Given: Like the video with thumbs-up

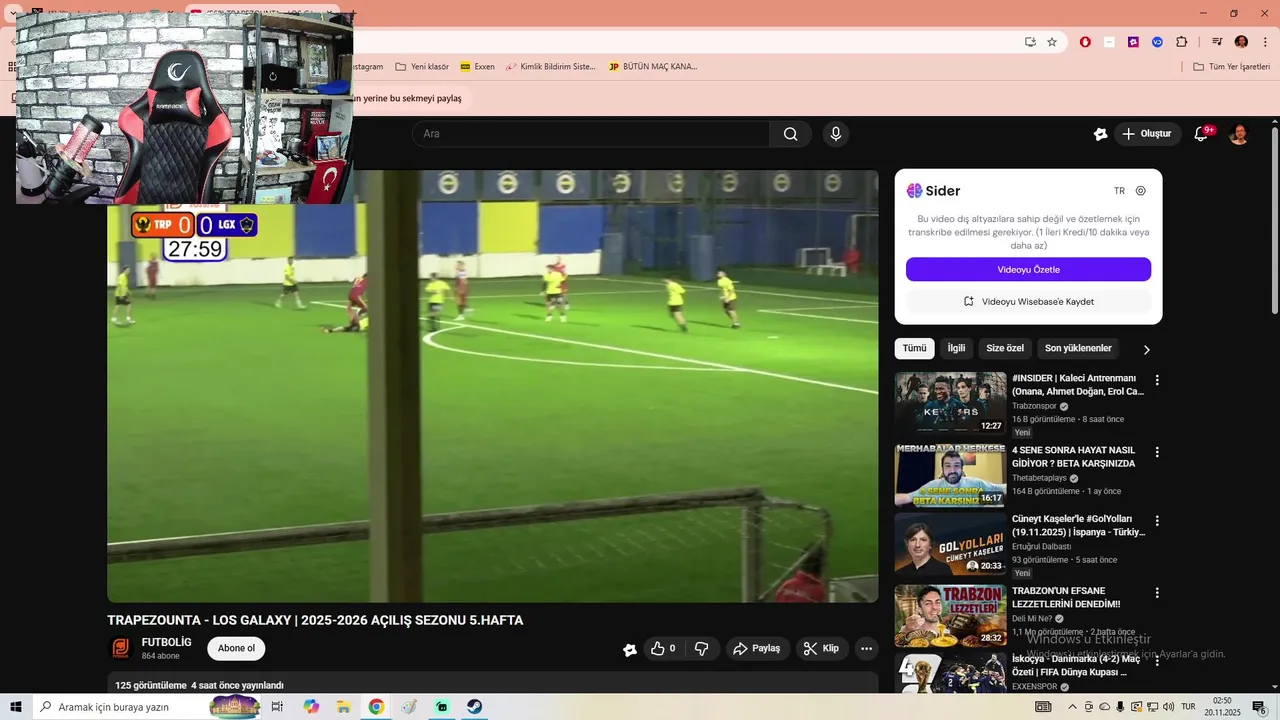Looking at the screenshot, I should point(664,649).
